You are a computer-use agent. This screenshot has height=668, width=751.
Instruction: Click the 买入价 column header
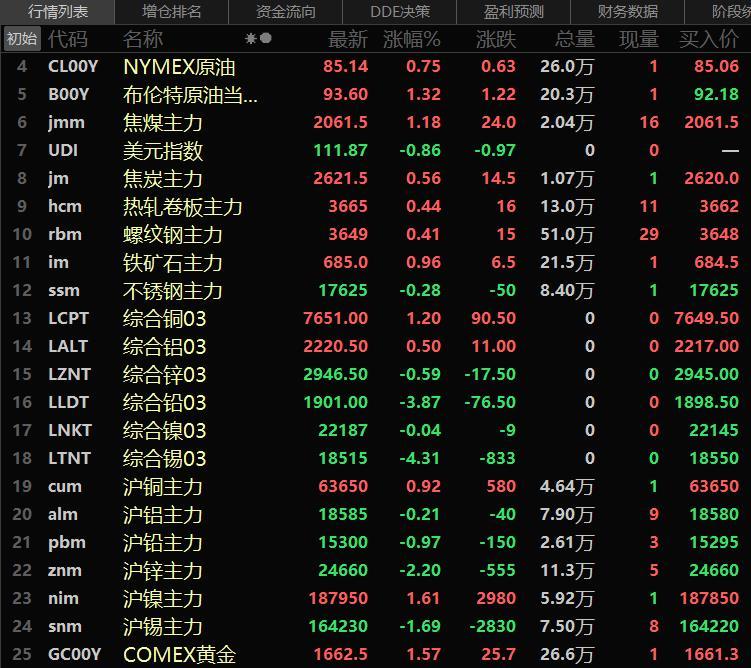click(x=709, y=39)
